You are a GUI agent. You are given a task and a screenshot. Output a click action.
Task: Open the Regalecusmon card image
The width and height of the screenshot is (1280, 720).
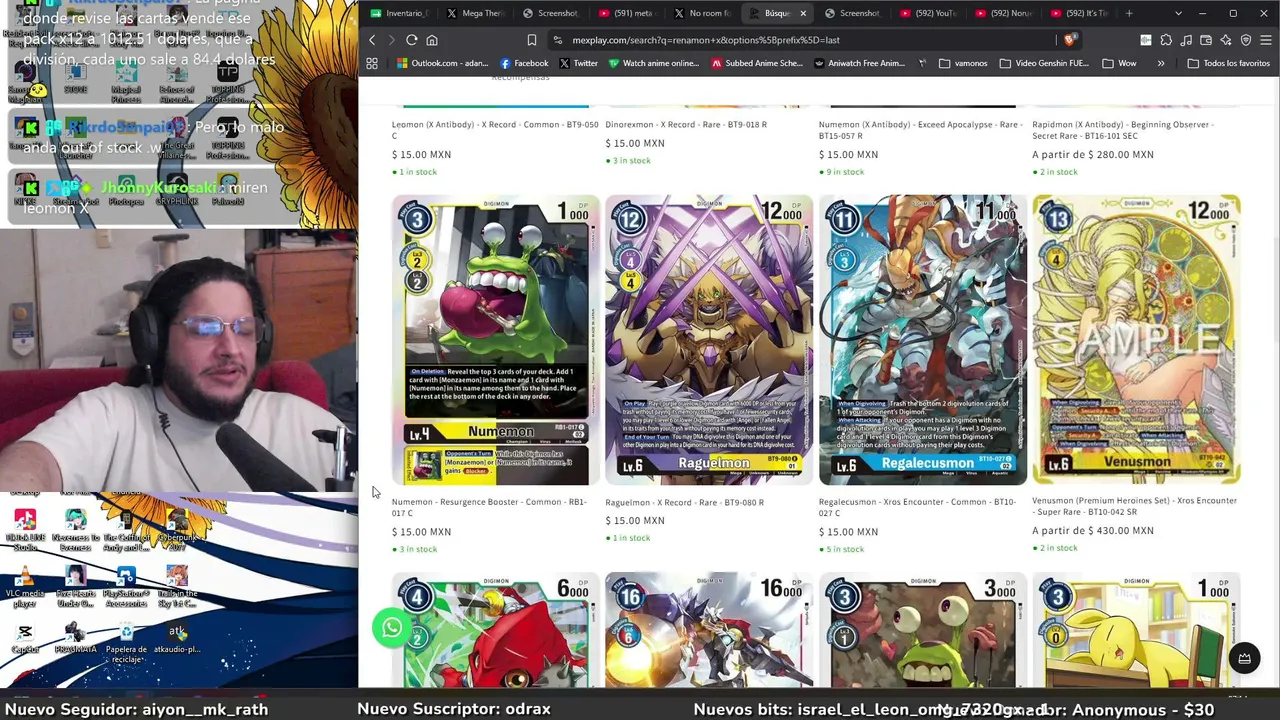point(923,340)
